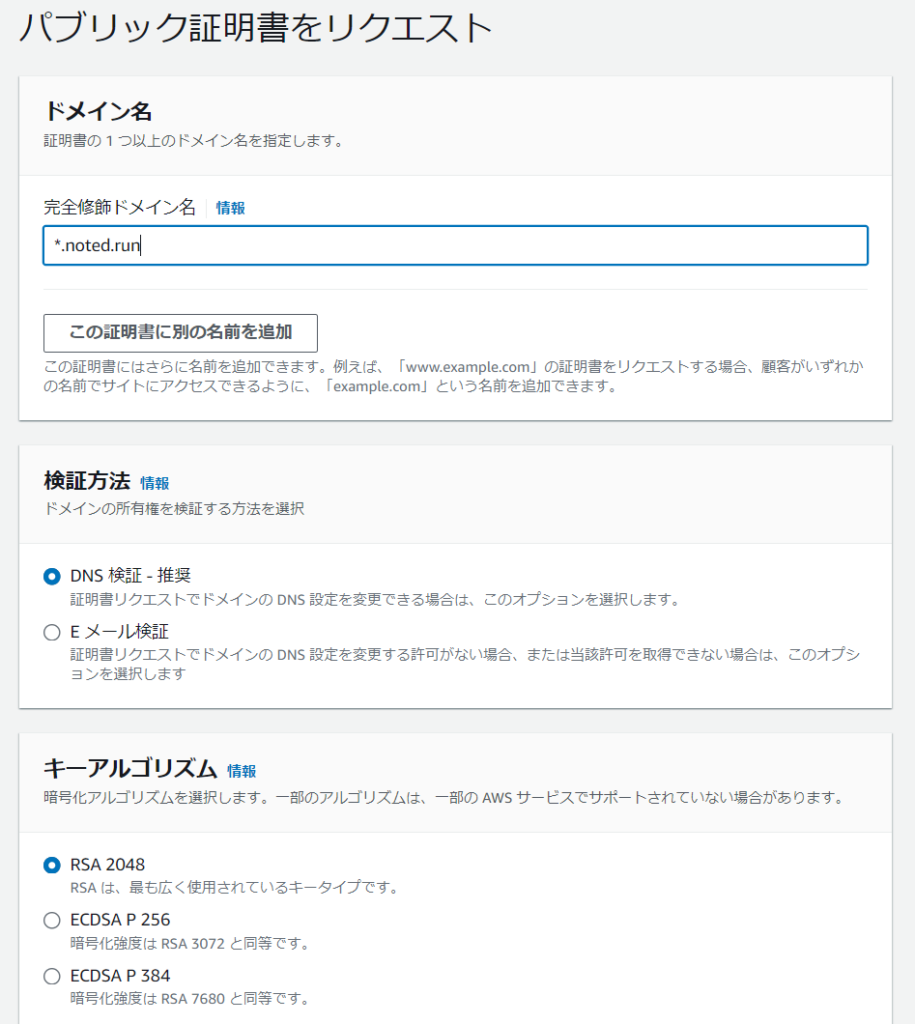Click text ドメインの所有権を検証する方法を選択
This screenshot has height=1024, width=915.
tap(174, 508)
